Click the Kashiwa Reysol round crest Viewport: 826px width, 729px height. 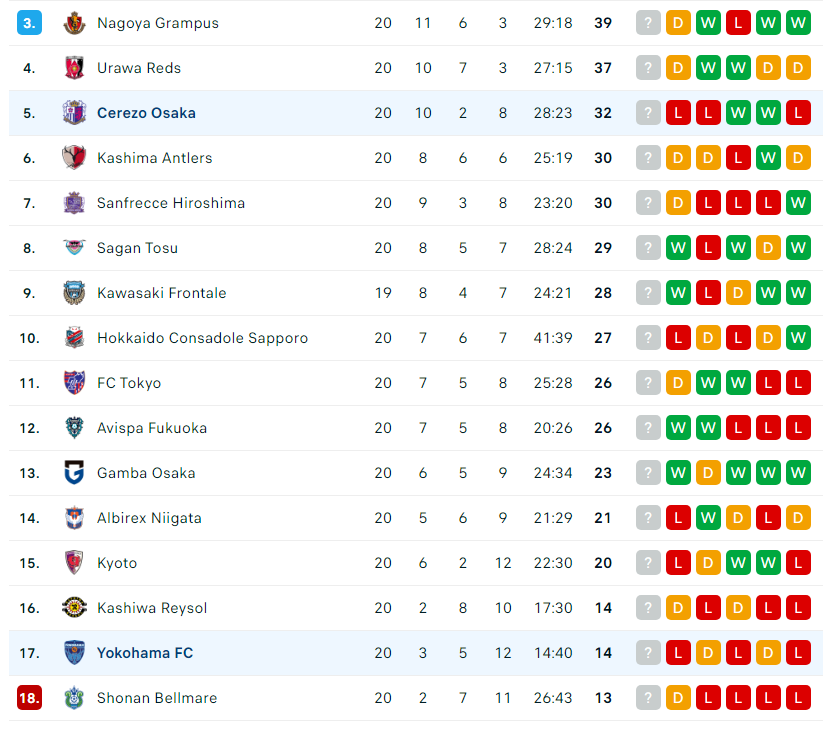tap(74, 608)
